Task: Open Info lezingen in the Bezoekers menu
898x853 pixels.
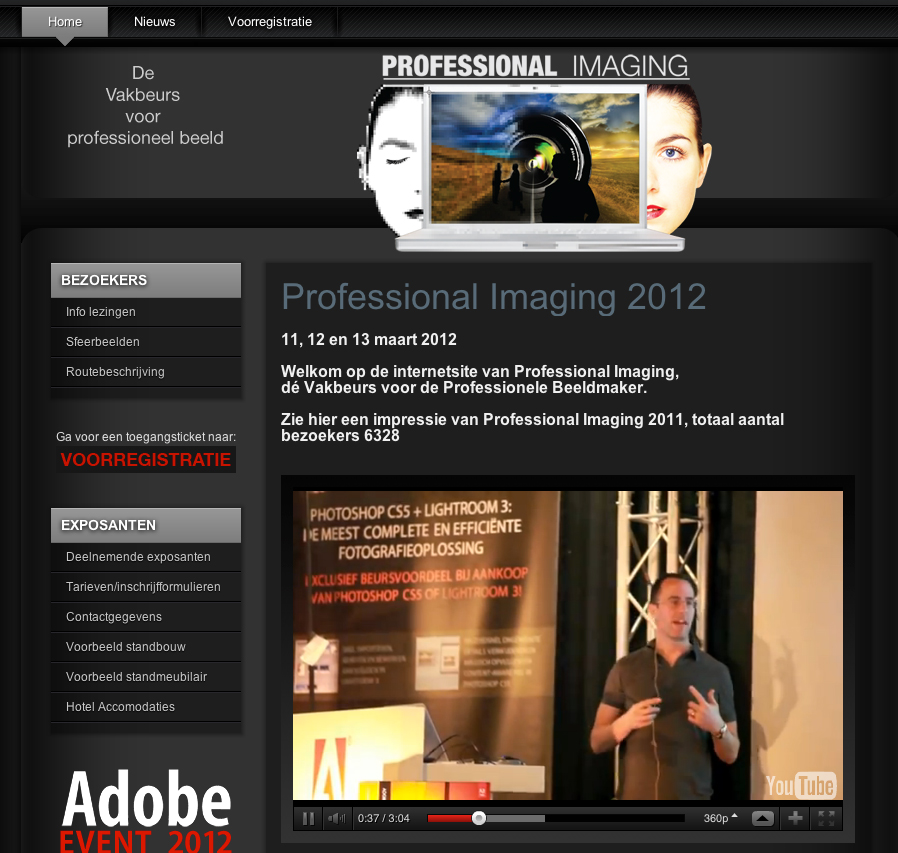Action: click(146, 312)
